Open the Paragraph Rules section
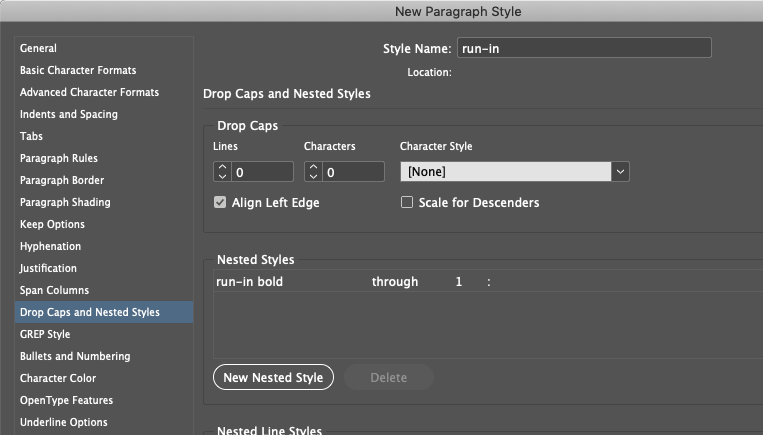Screen dimensions: 763x435 click(59, 158)
